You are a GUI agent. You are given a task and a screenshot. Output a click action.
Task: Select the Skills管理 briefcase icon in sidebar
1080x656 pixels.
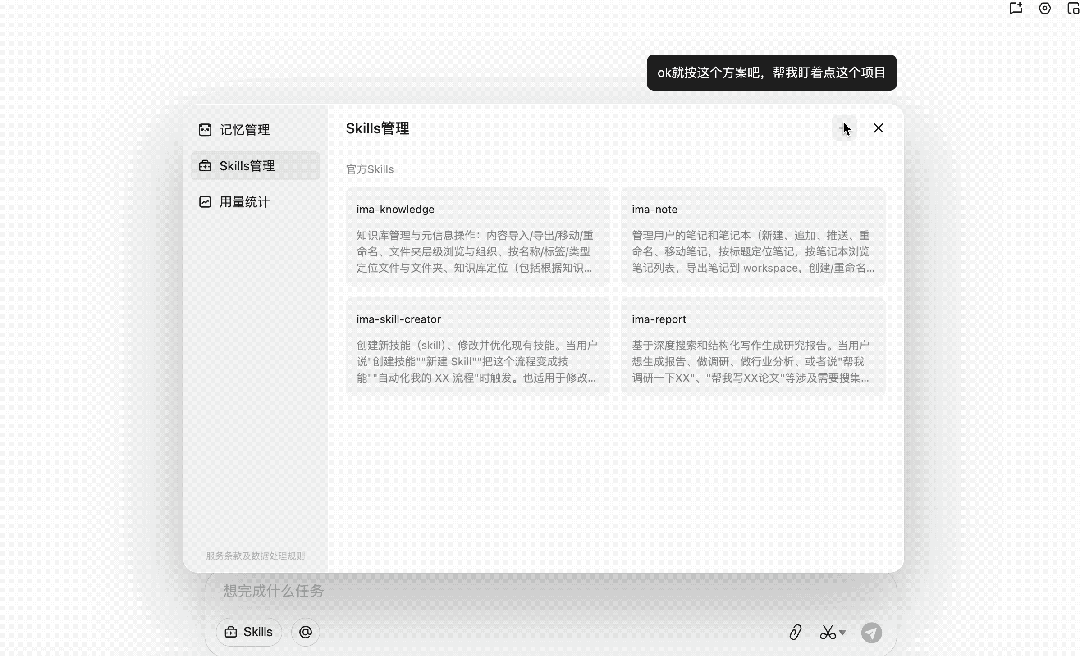(207, 165)
